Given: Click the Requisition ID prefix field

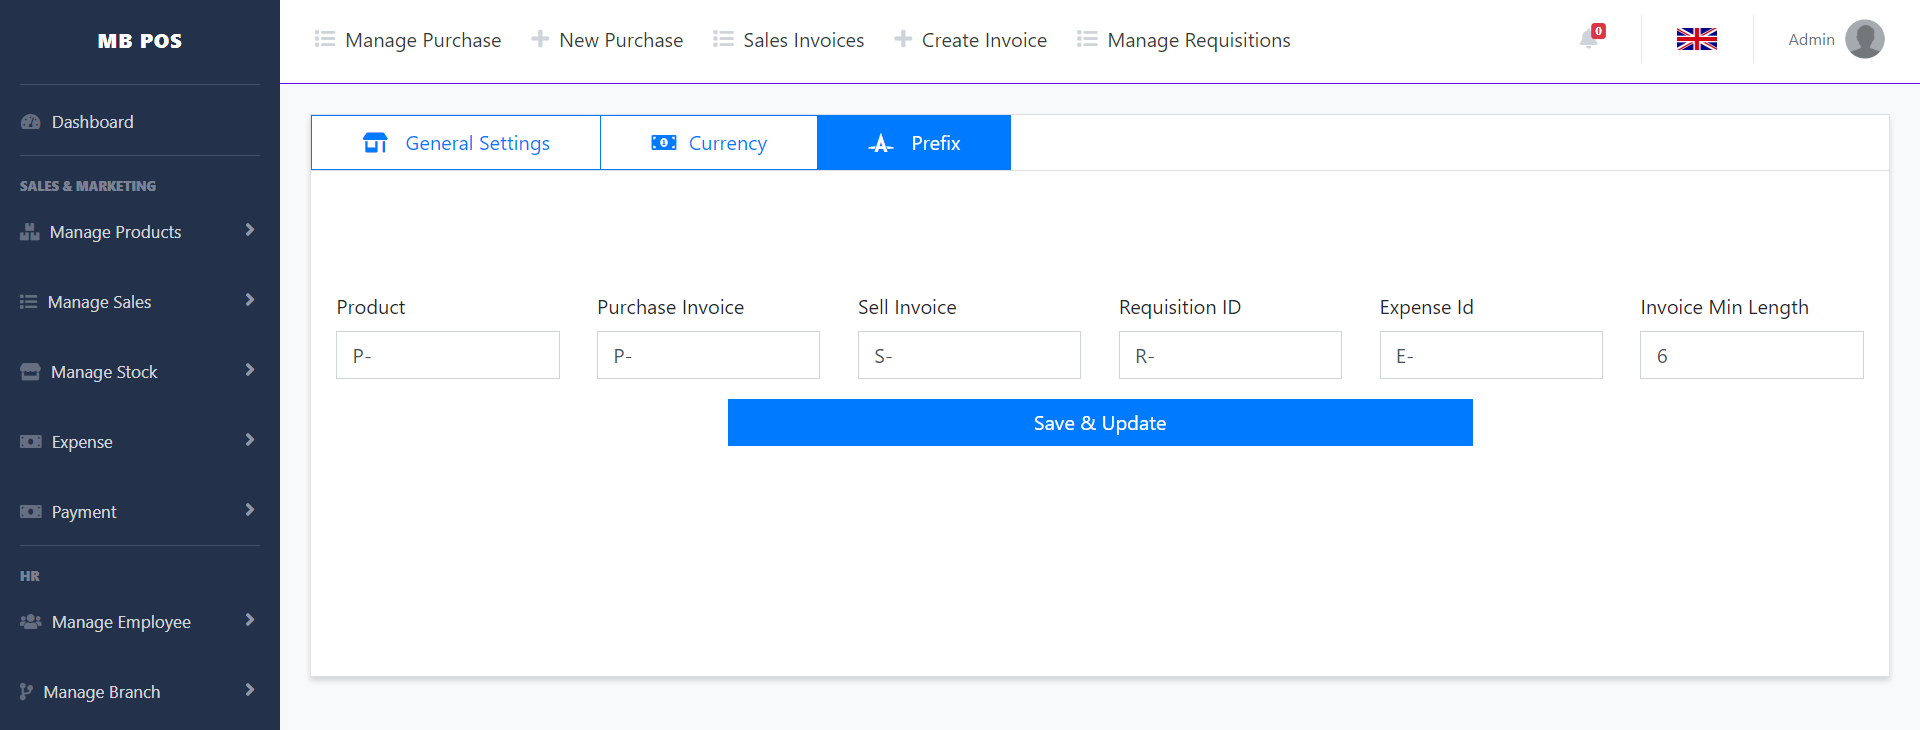Looking at the screenshot, I should coord(1230,355).
